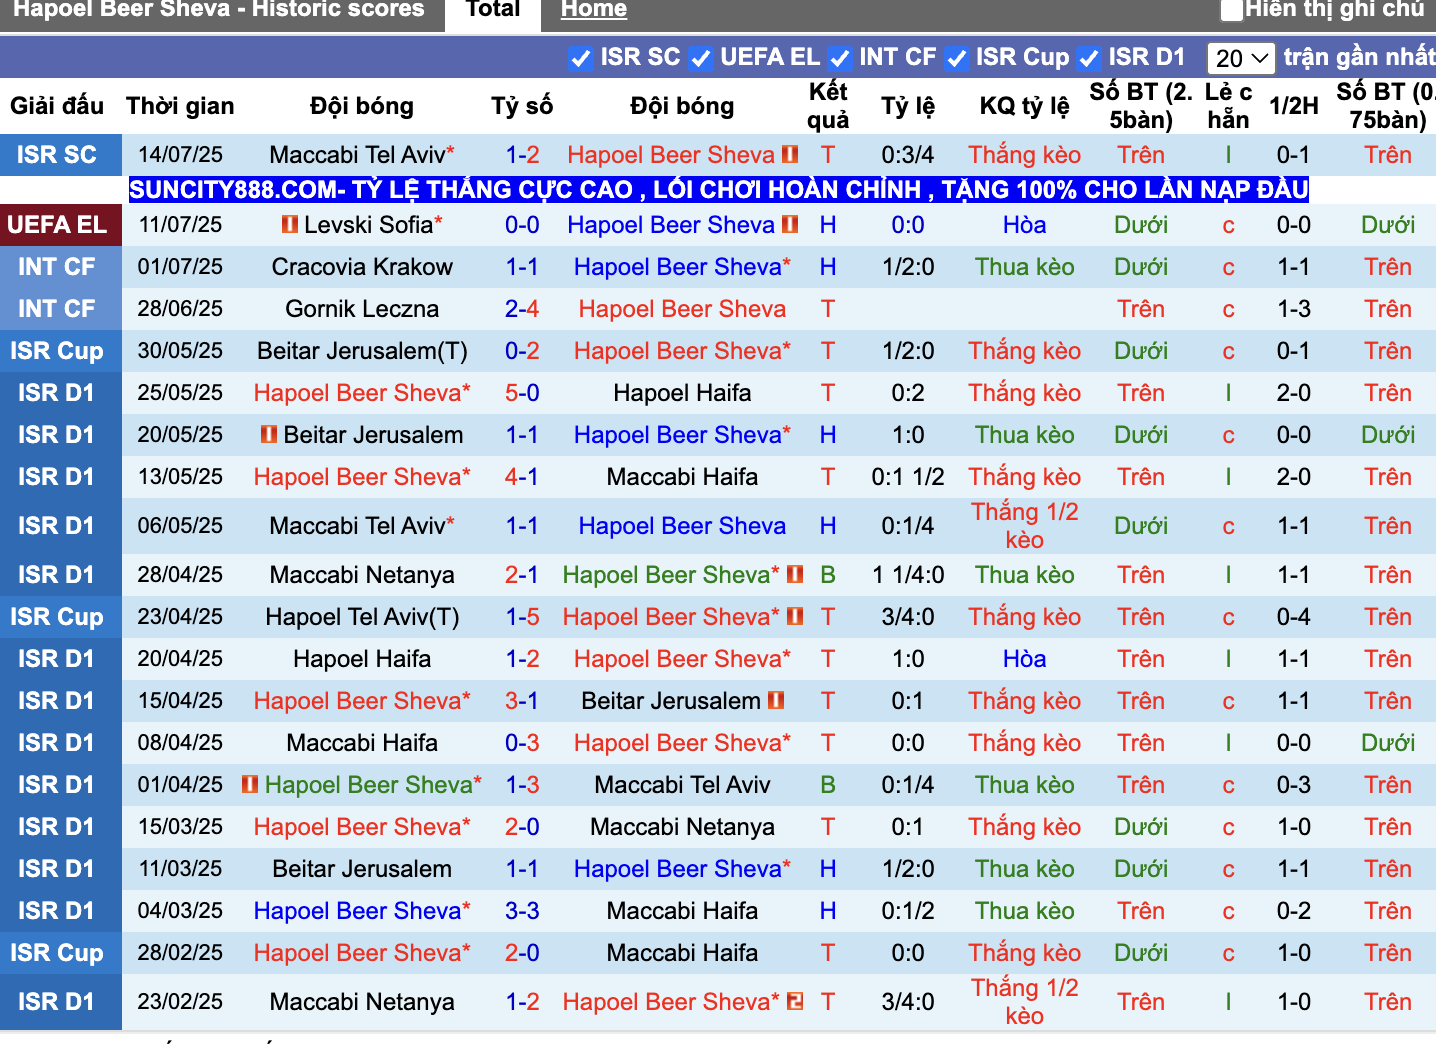
Task: Click the Lẻ c hẵn column header
Action: [x=1228, y=106]
